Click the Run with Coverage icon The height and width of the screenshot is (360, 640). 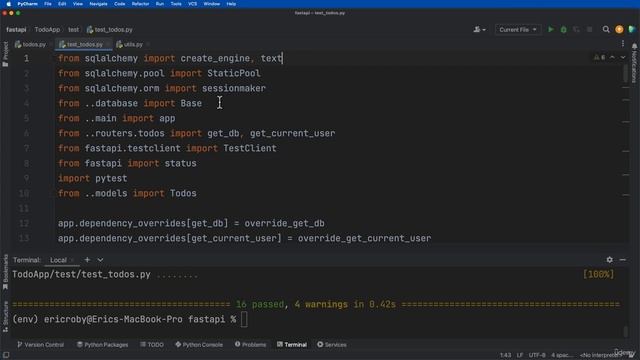coord(576,29)
